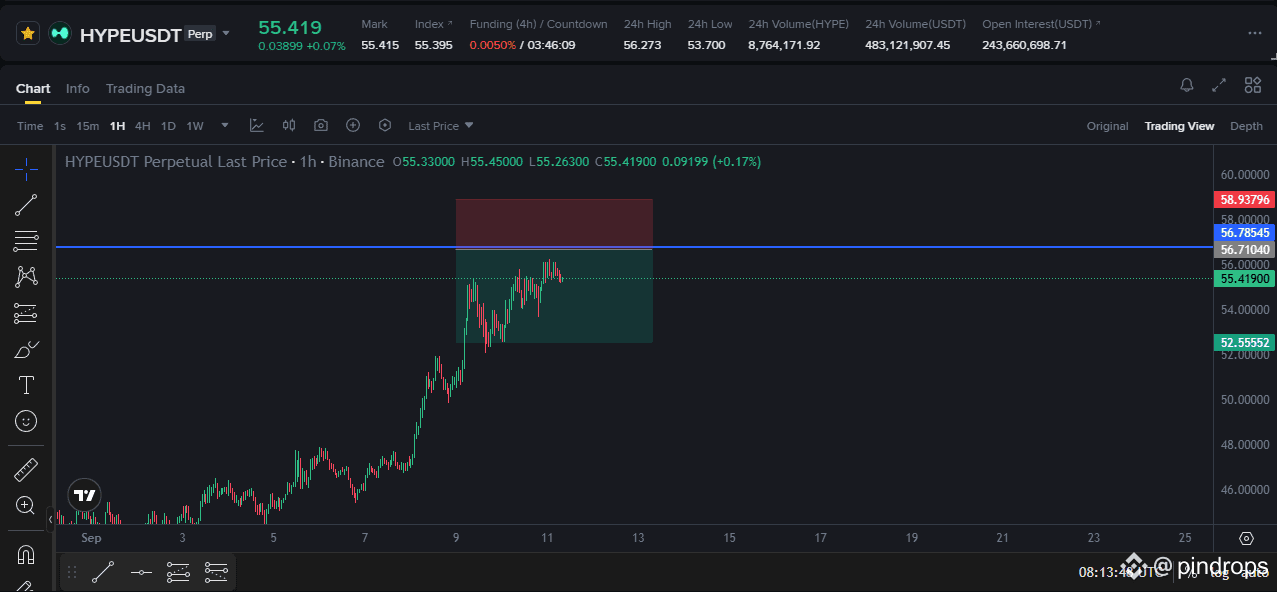Expand the more timeframes dropdown arrow
The height and width of the screenshot is (592, 1277).
pos(225,125)
